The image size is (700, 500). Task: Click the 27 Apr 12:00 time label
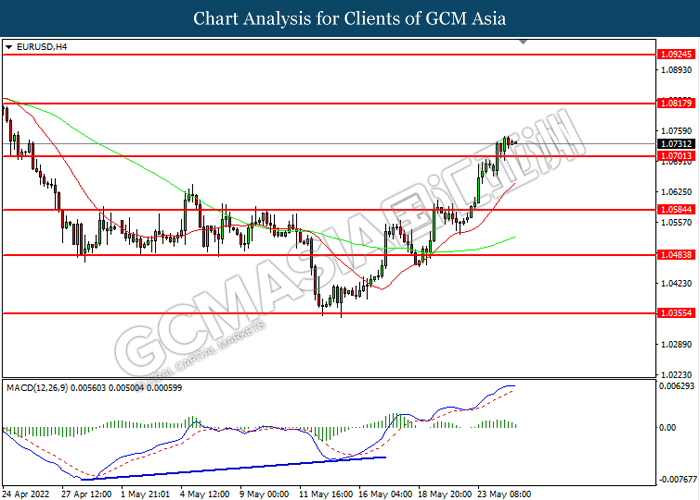[x=87, y=494]
